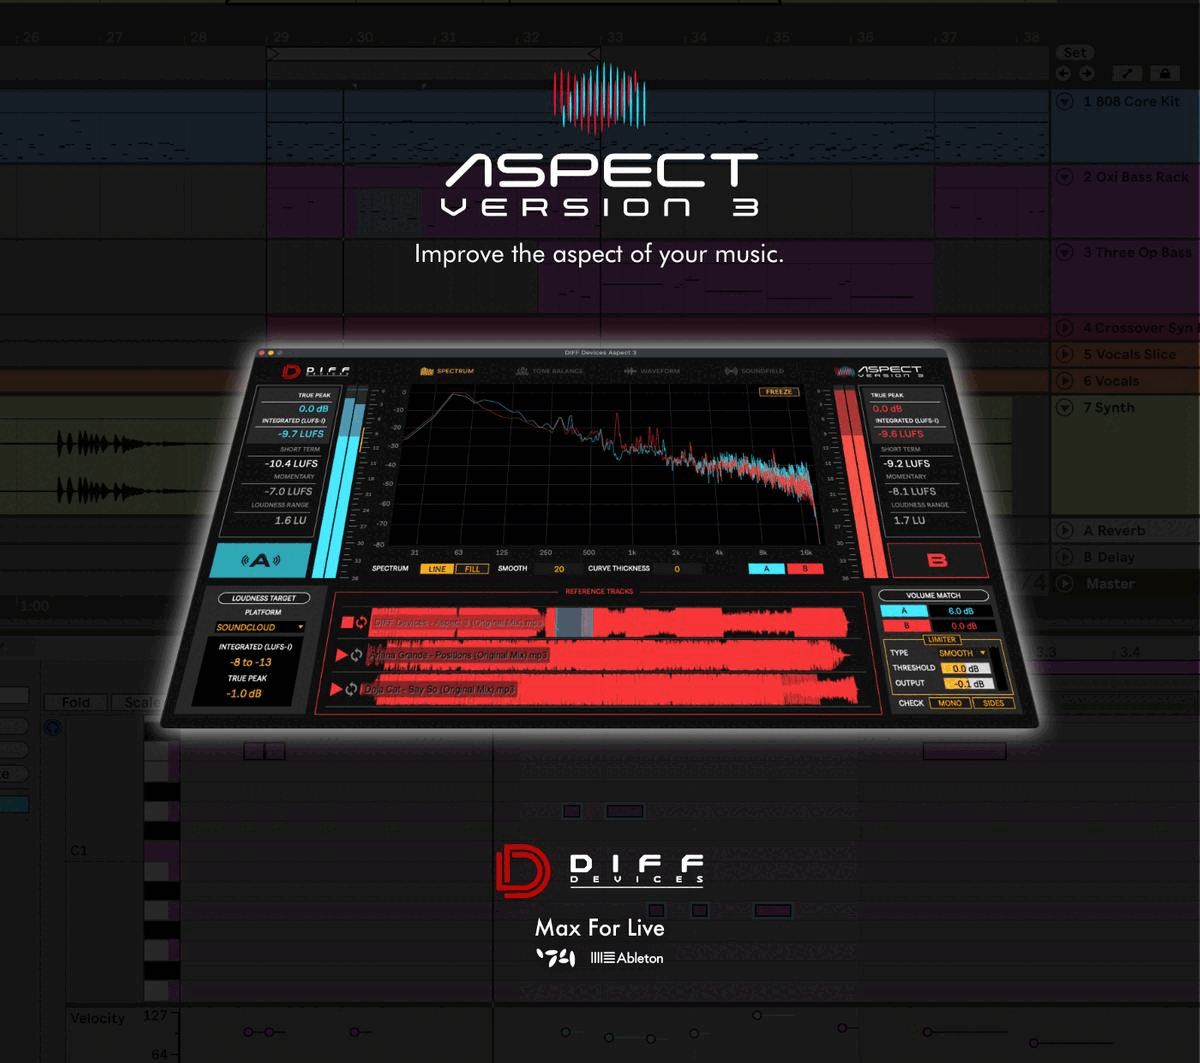Viewport: 1200px width, 1063px height.
Task: Click the limiter Threshold value field
Action: coord(966,668)
